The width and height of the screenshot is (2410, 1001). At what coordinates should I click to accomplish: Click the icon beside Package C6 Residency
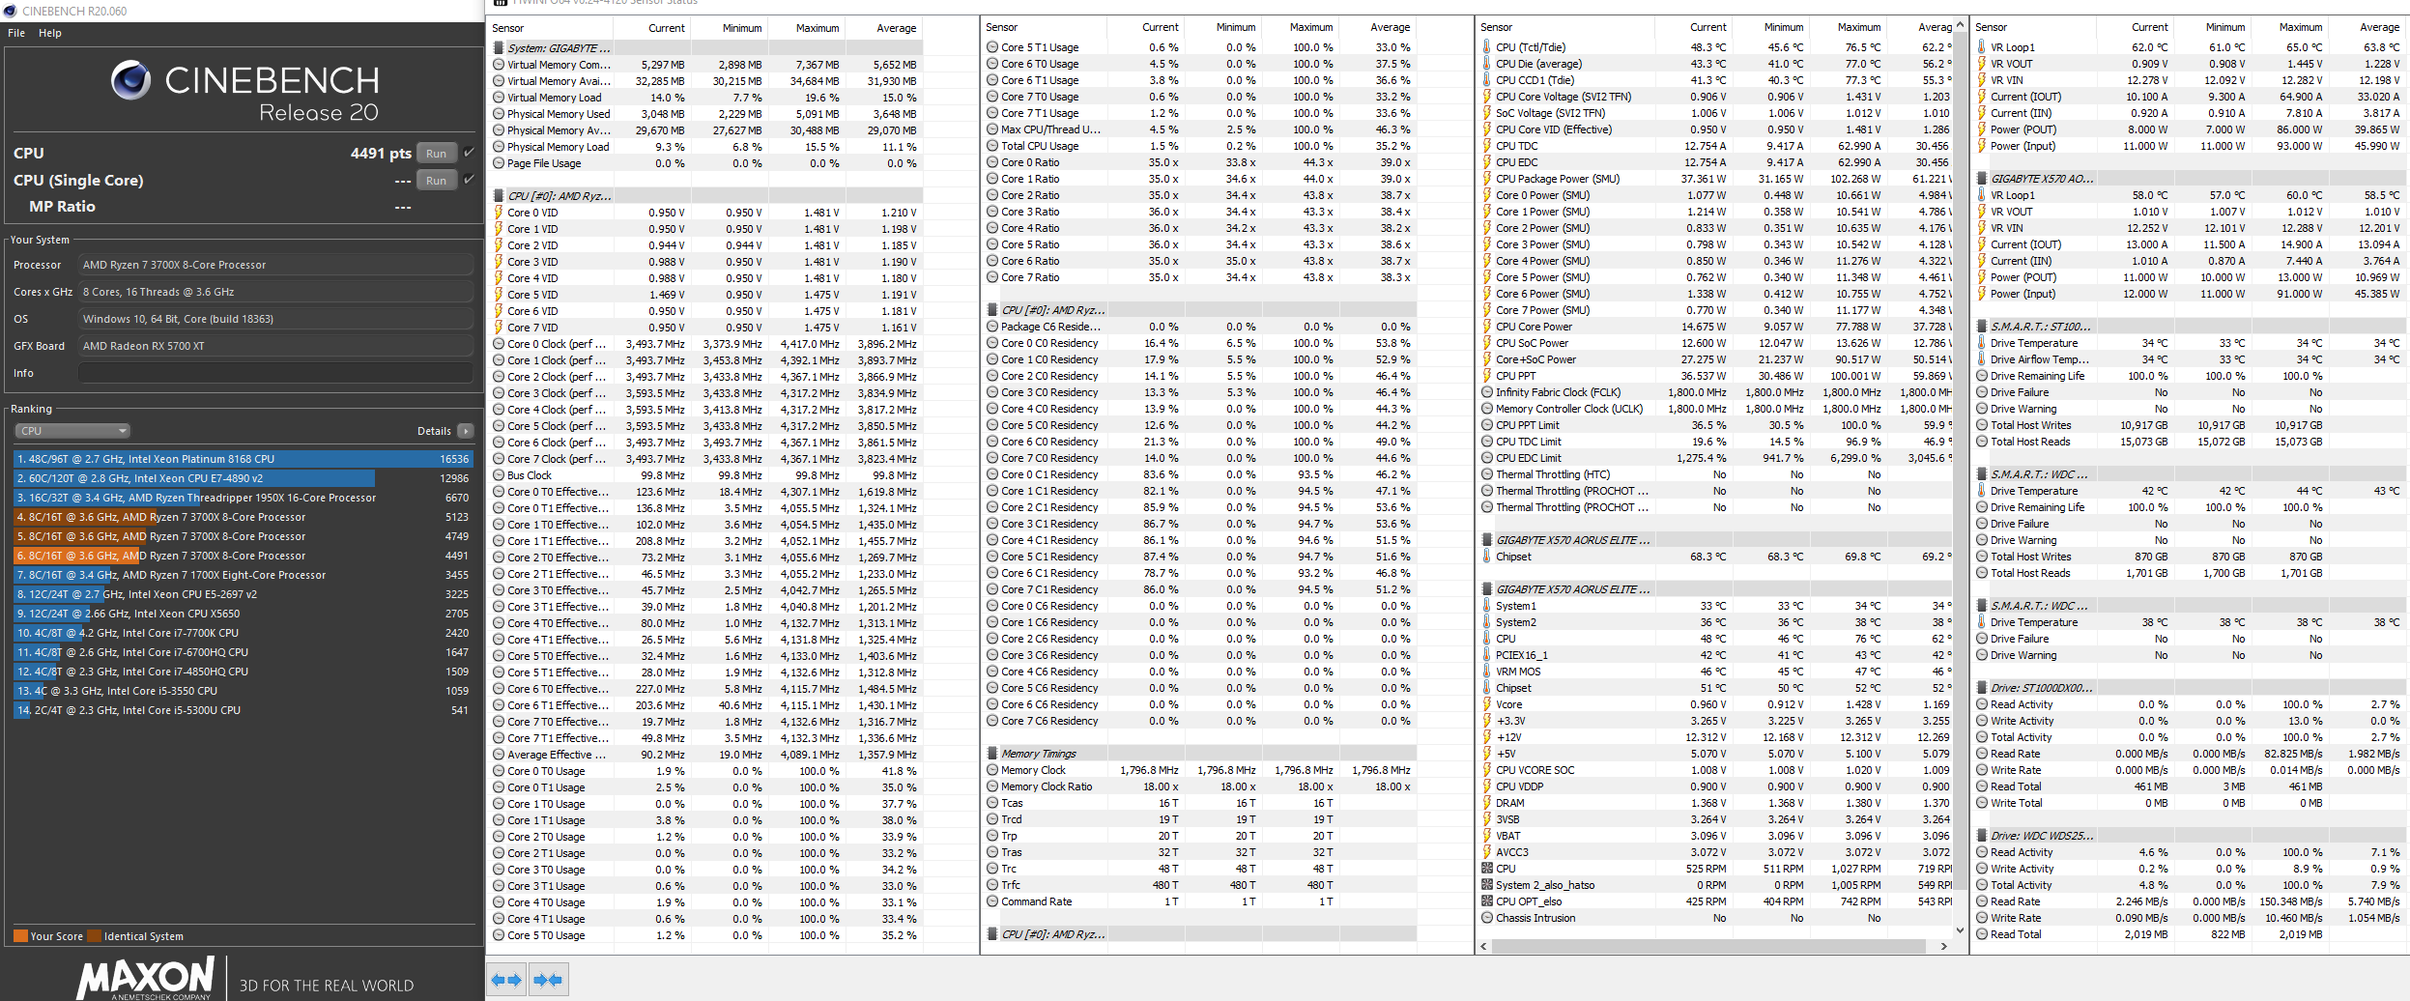(x=992, y=326)
